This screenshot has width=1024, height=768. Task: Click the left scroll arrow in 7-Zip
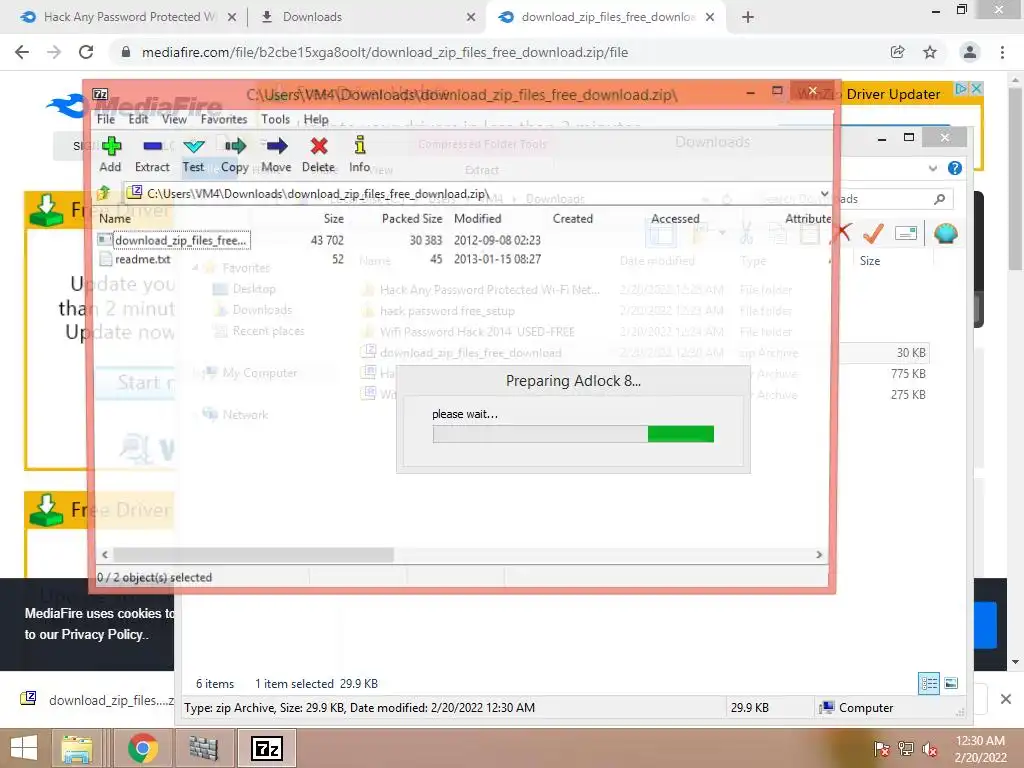(x=104, y=554)
